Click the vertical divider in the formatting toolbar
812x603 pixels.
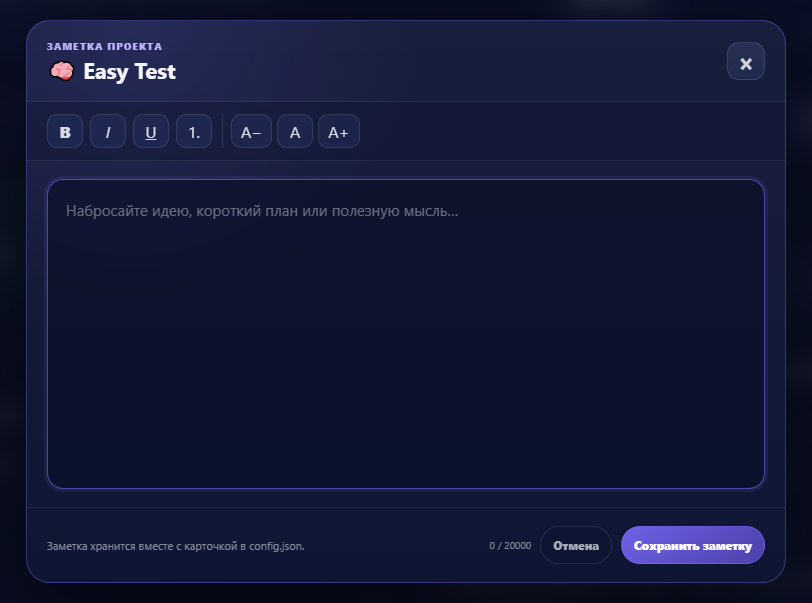[222, 132]
